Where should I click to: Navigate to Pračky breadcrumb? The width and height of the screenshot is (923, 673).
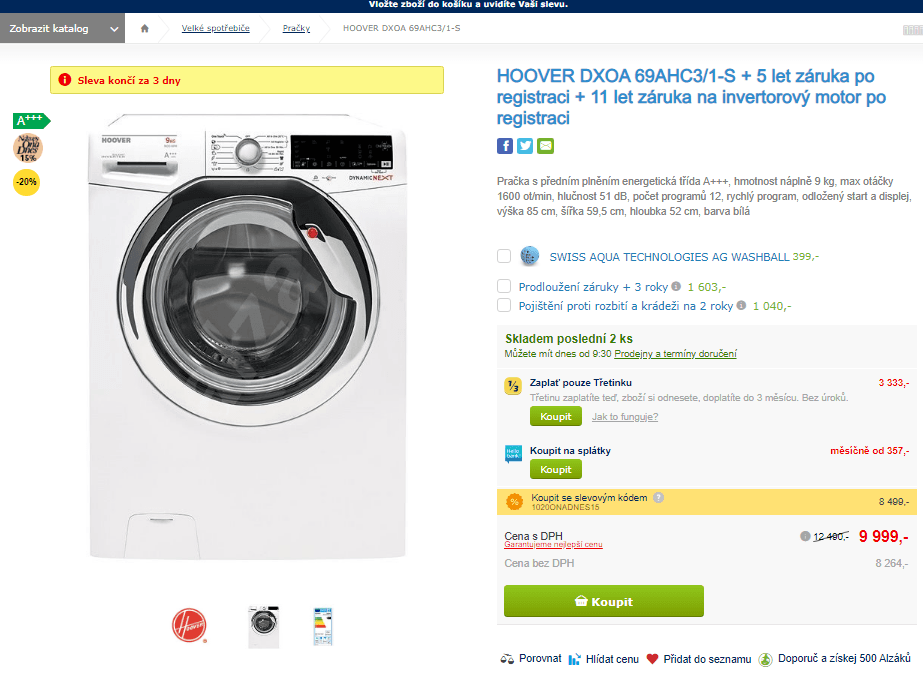[x=296, y=28]
